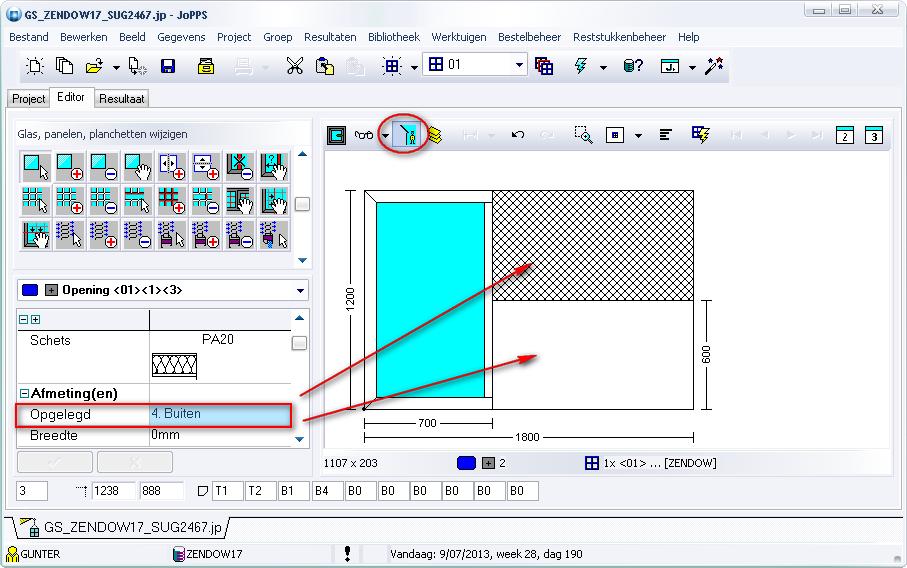
Task: Open the dropdown arrow beside lightning icon
Action: tap(603, 68)
